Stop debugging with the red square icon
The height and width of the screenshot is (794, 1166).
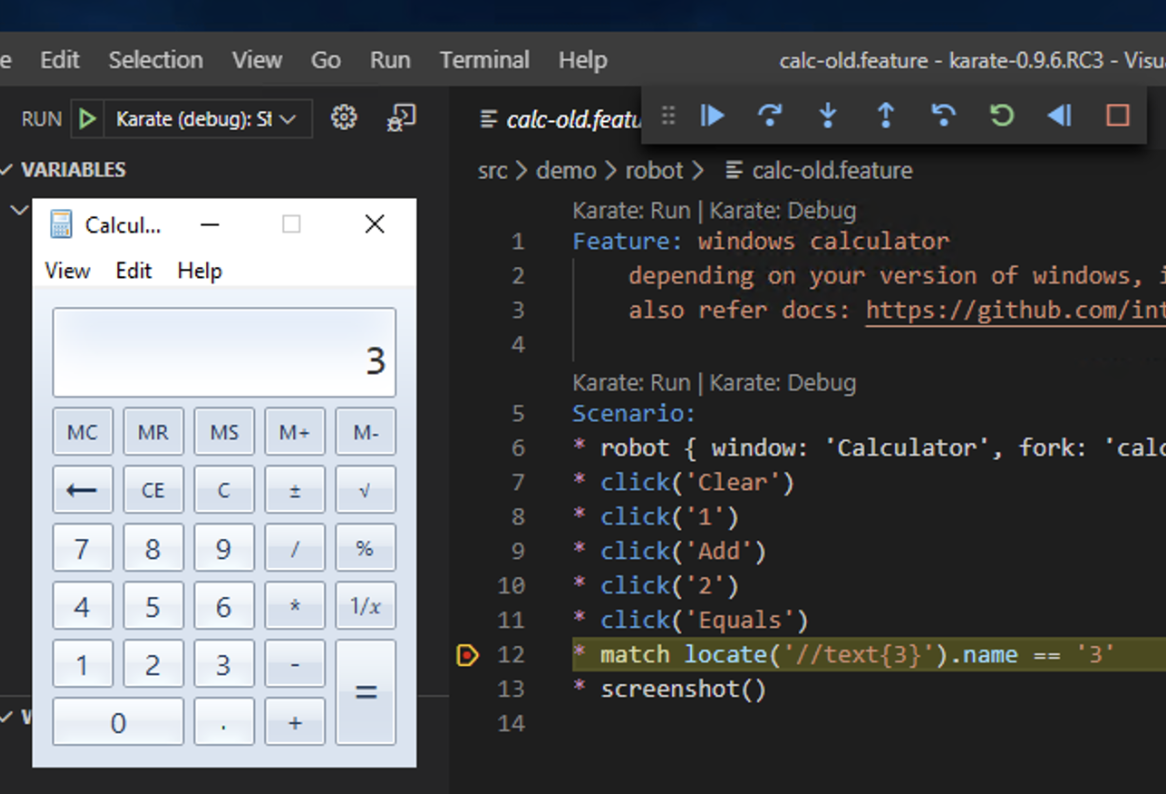[x=1118, y=115]
